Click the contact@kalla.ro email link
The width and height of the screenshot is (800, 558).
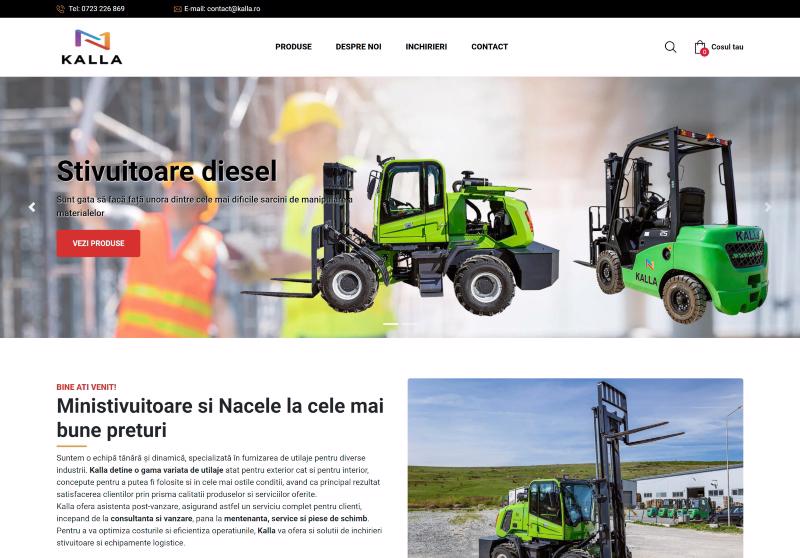(x=234, y=9)
